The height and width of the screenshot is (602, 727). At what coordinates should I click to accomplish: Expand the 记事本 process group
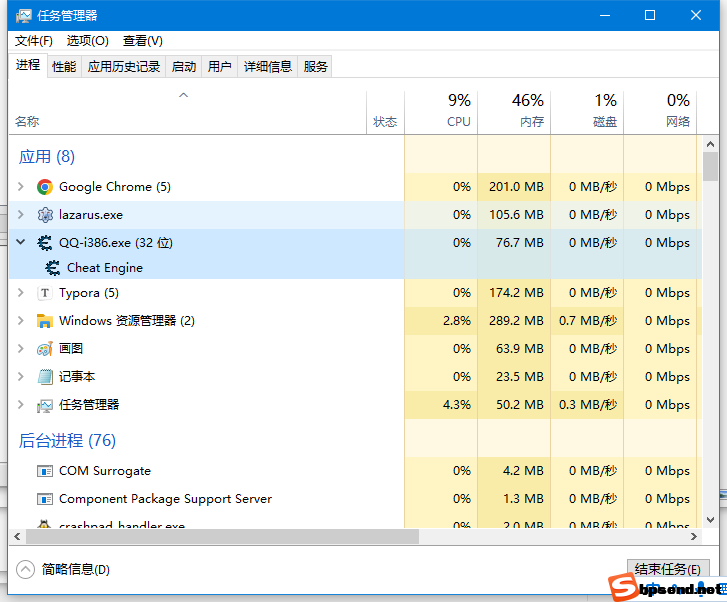tap(20, 376)
